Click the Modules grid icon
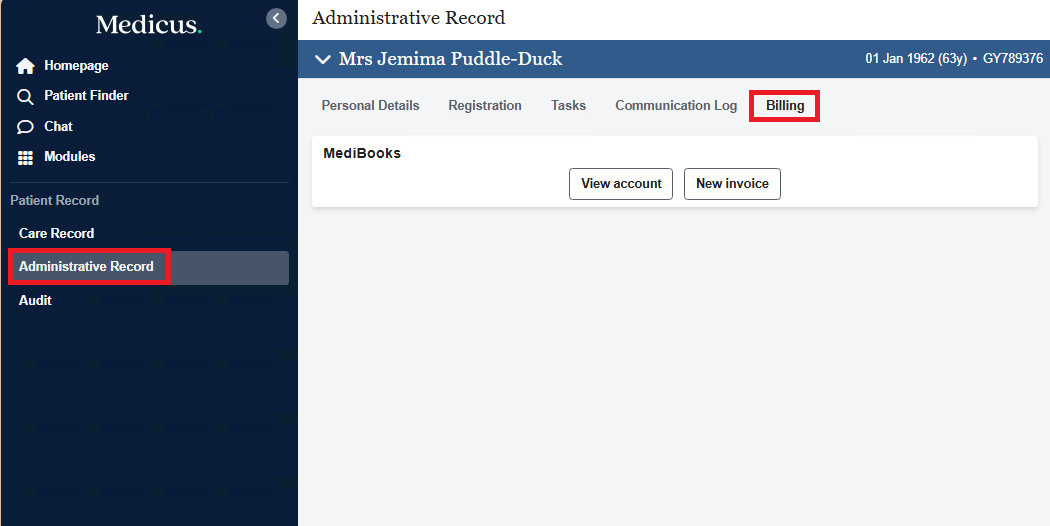1050x526 pixels. tap(26, 157)
